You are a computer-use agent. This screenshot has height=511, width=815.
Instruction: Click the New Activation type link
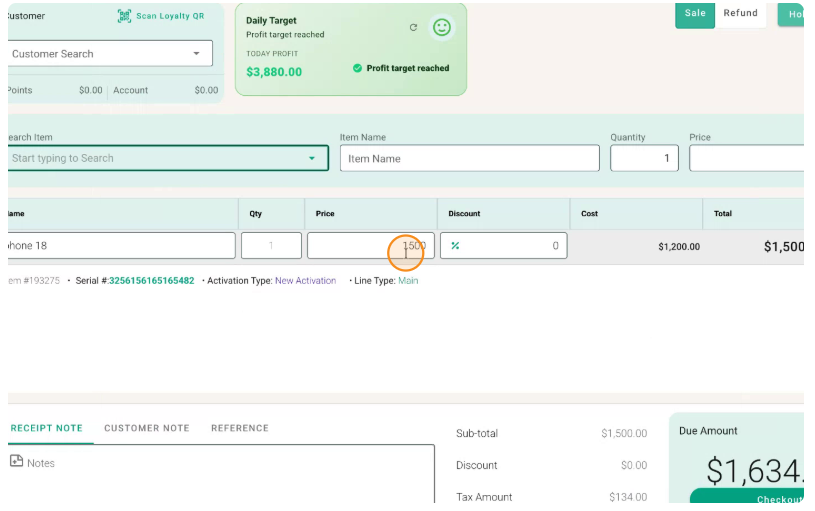306,281
